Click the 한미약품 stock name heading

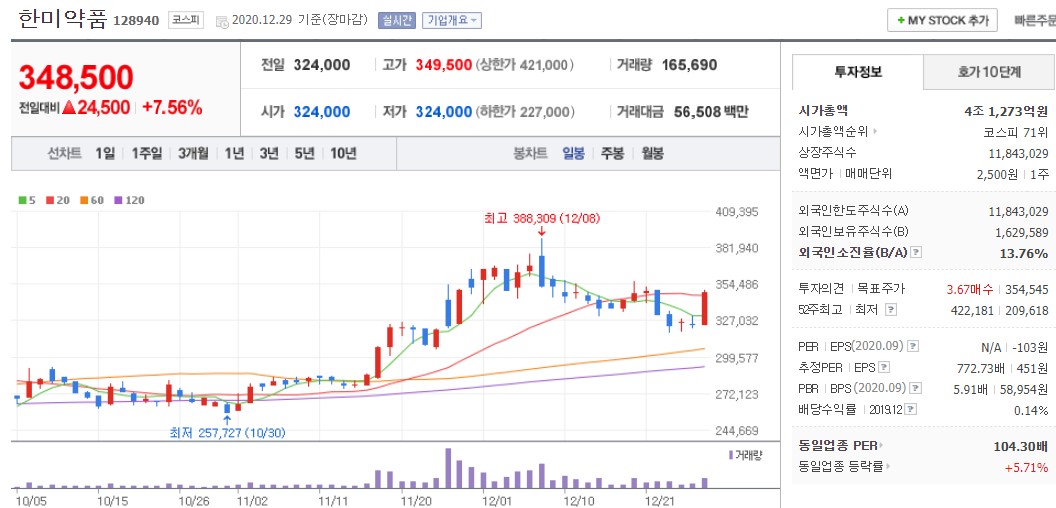63,19
